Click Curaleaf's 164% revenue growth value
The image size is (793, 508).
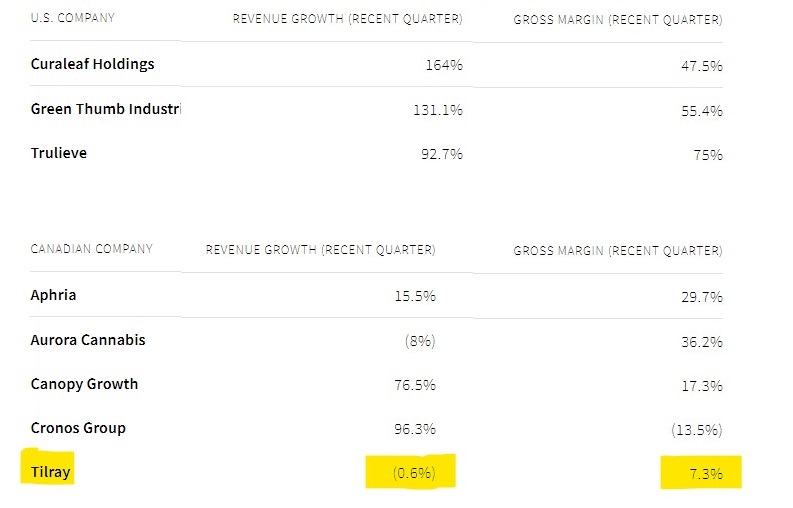click(444, 65)
